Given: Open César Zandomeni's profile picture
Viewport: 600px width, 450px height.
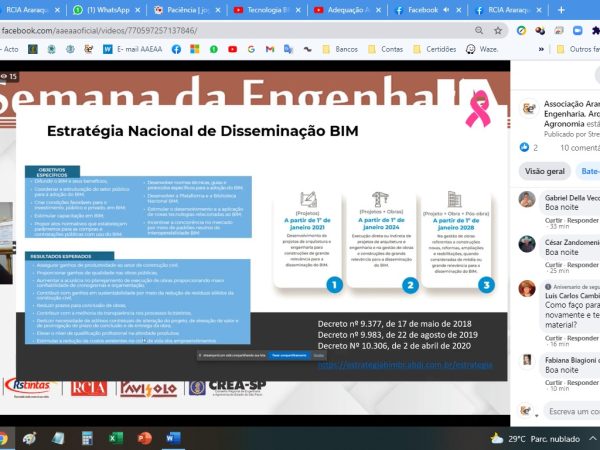Looking at the screenshot, I should pos(527,244).
